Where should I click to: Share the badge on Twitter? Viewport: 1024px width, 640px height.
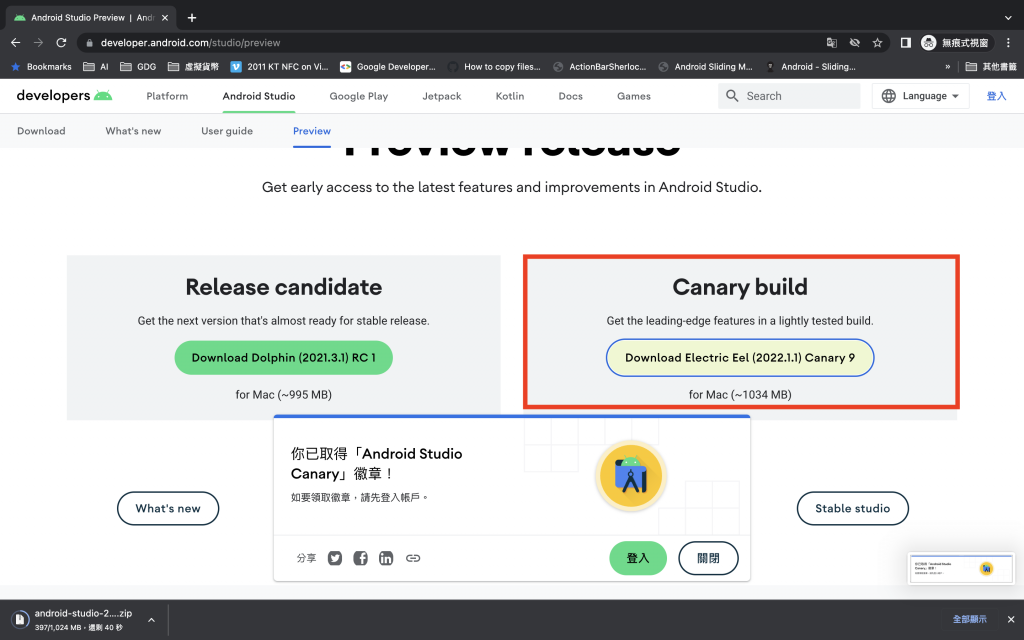pyautogui.click(x=335, y=558)
